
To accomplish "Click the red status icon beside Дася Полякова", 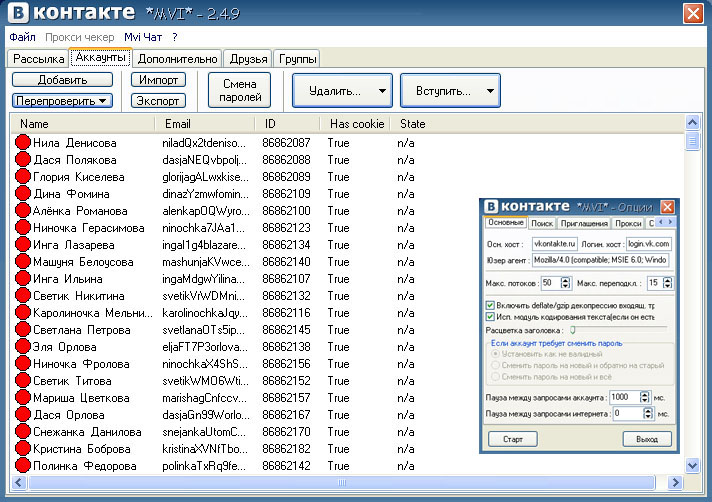I will [22, 160].
